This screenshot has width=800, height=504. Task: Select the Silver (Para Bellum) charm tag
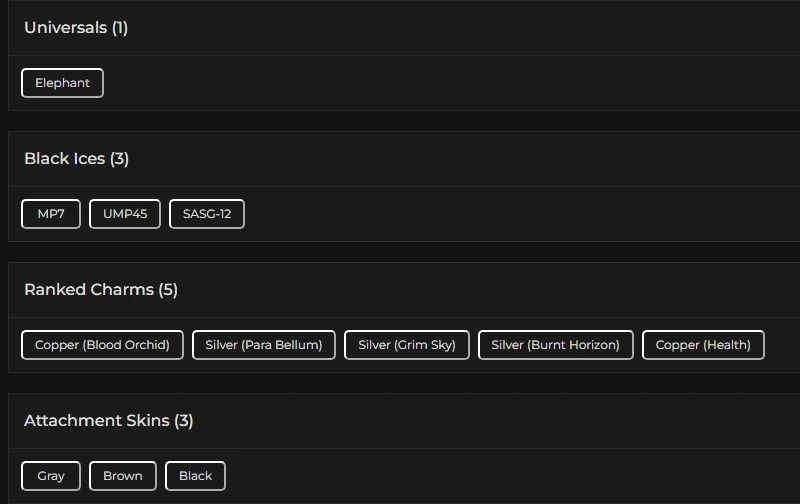pos(264,345)
